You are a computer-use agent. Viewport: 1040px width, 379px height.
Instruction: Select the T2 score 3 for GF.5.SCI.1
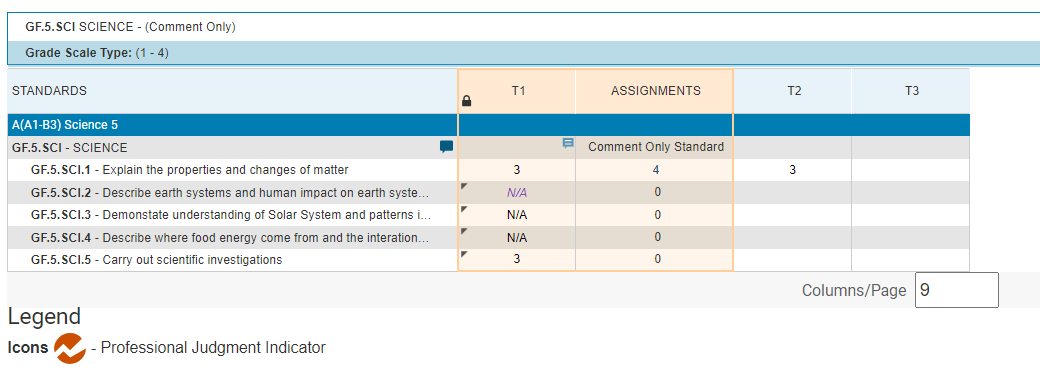(793, 170)
